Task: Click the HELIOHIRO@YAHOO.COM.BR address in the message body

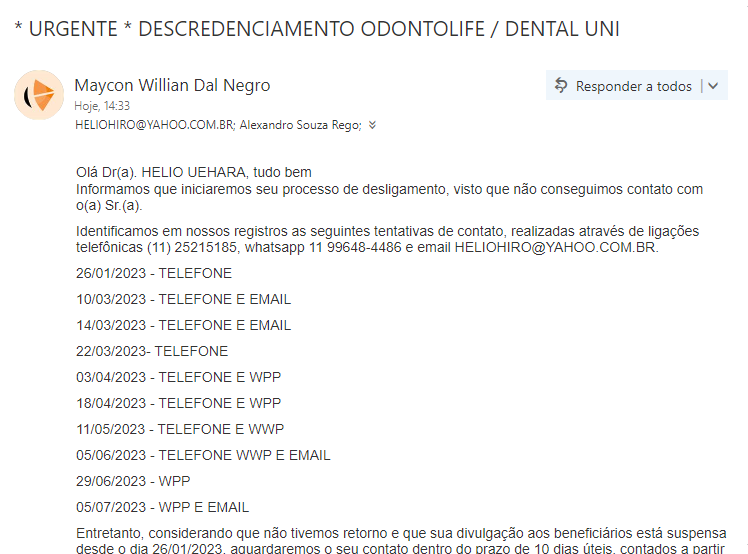Action: 556,247
